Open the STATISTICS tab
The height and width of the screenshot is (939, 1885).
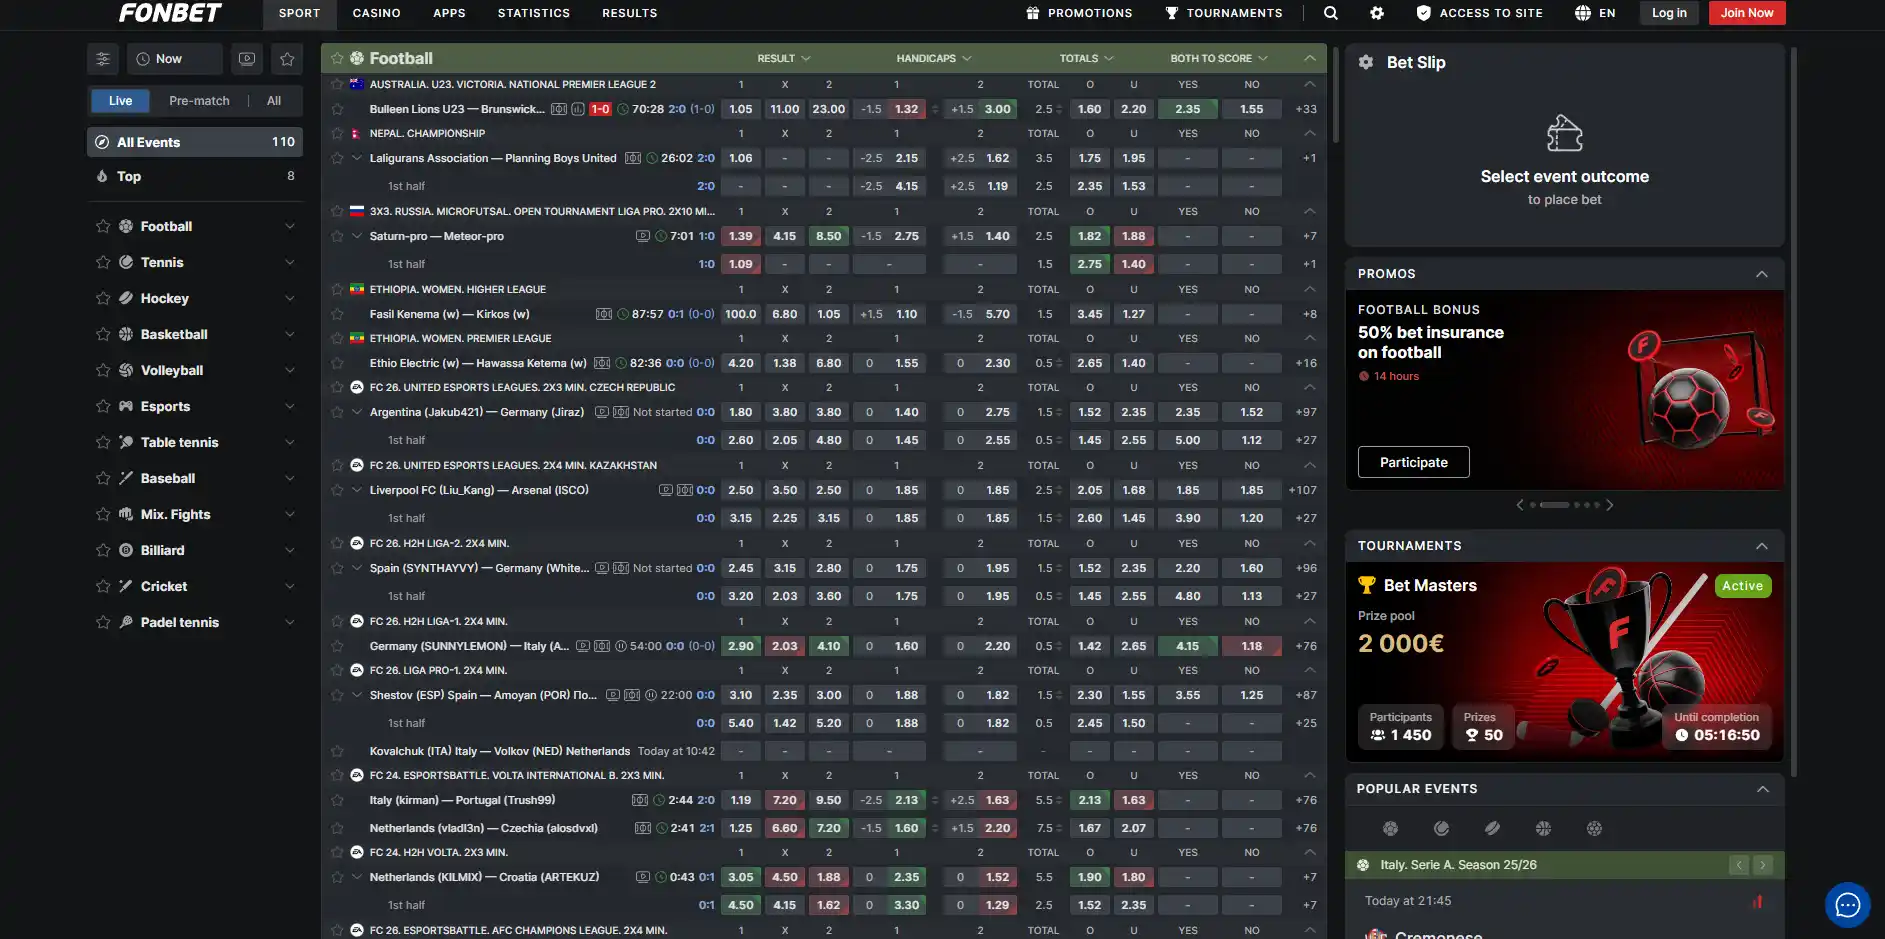[534, 13]
